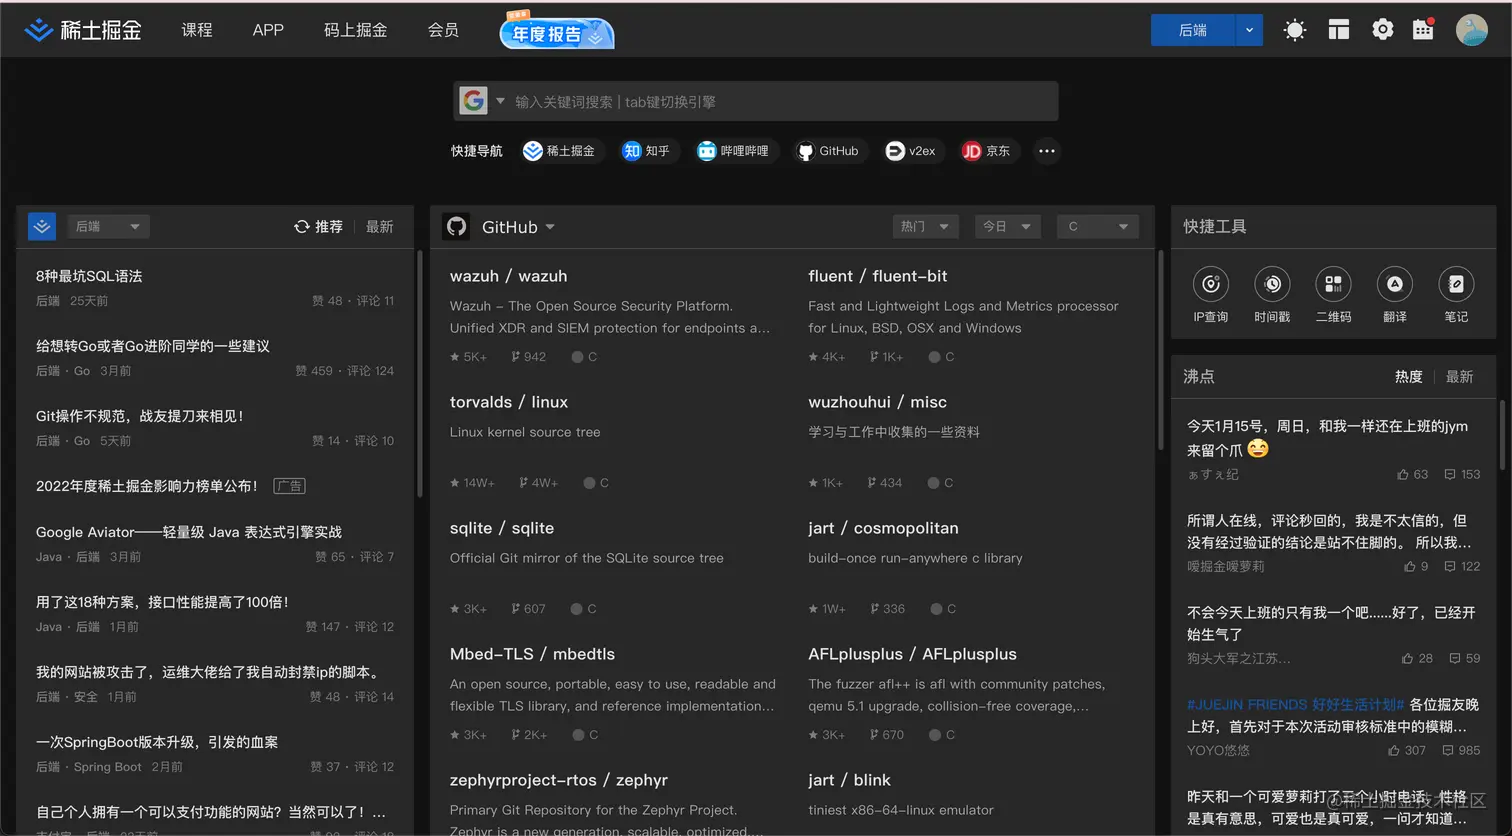Open the 热门 sort dropdown
This screenshot has height=836, width=1512.
(926, 227)
